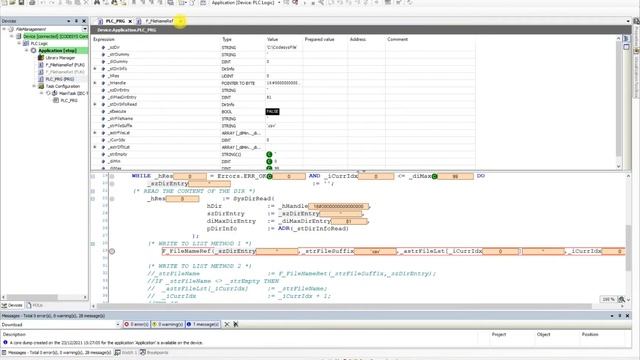Click the Prepared value column header
The height and width of the screenshot is (360, 640).
tap(319, 39)
